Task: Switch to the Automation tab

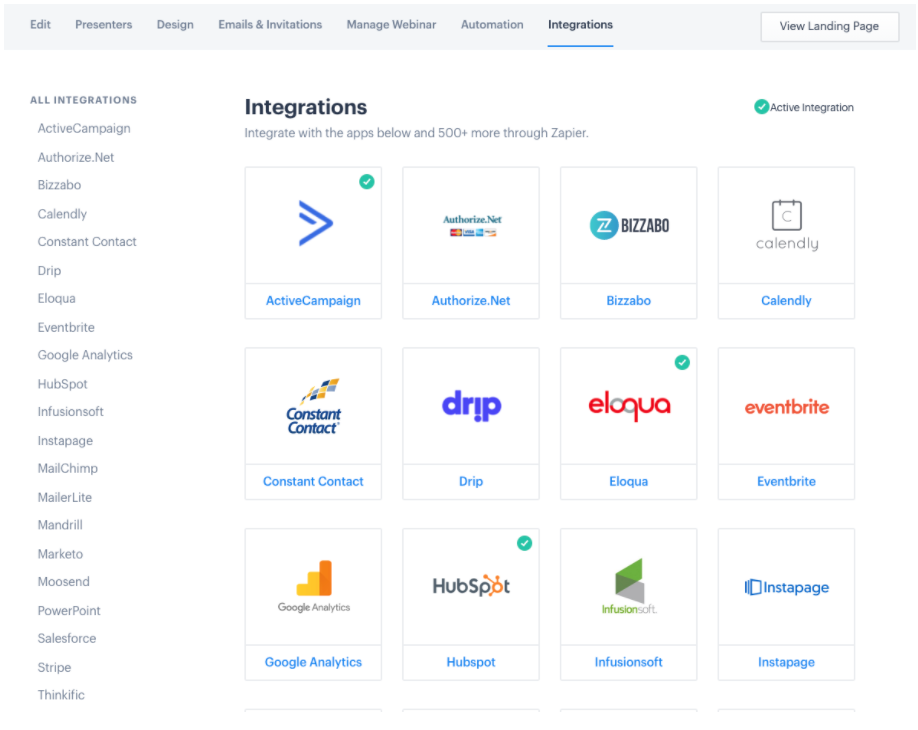Action: [492, 25]
